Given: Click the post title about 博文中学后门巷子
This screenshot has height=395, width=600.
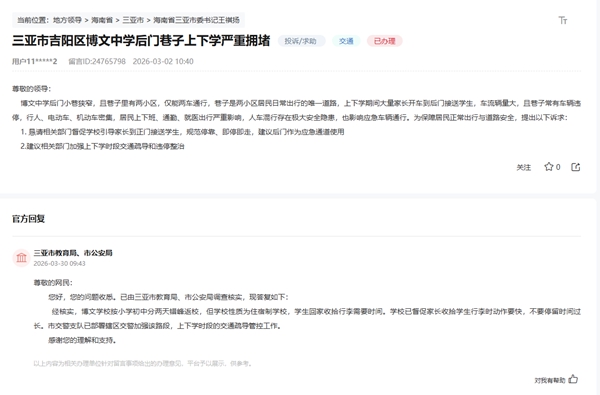Looking at the screenshot, I should click(x=141, y=41).
